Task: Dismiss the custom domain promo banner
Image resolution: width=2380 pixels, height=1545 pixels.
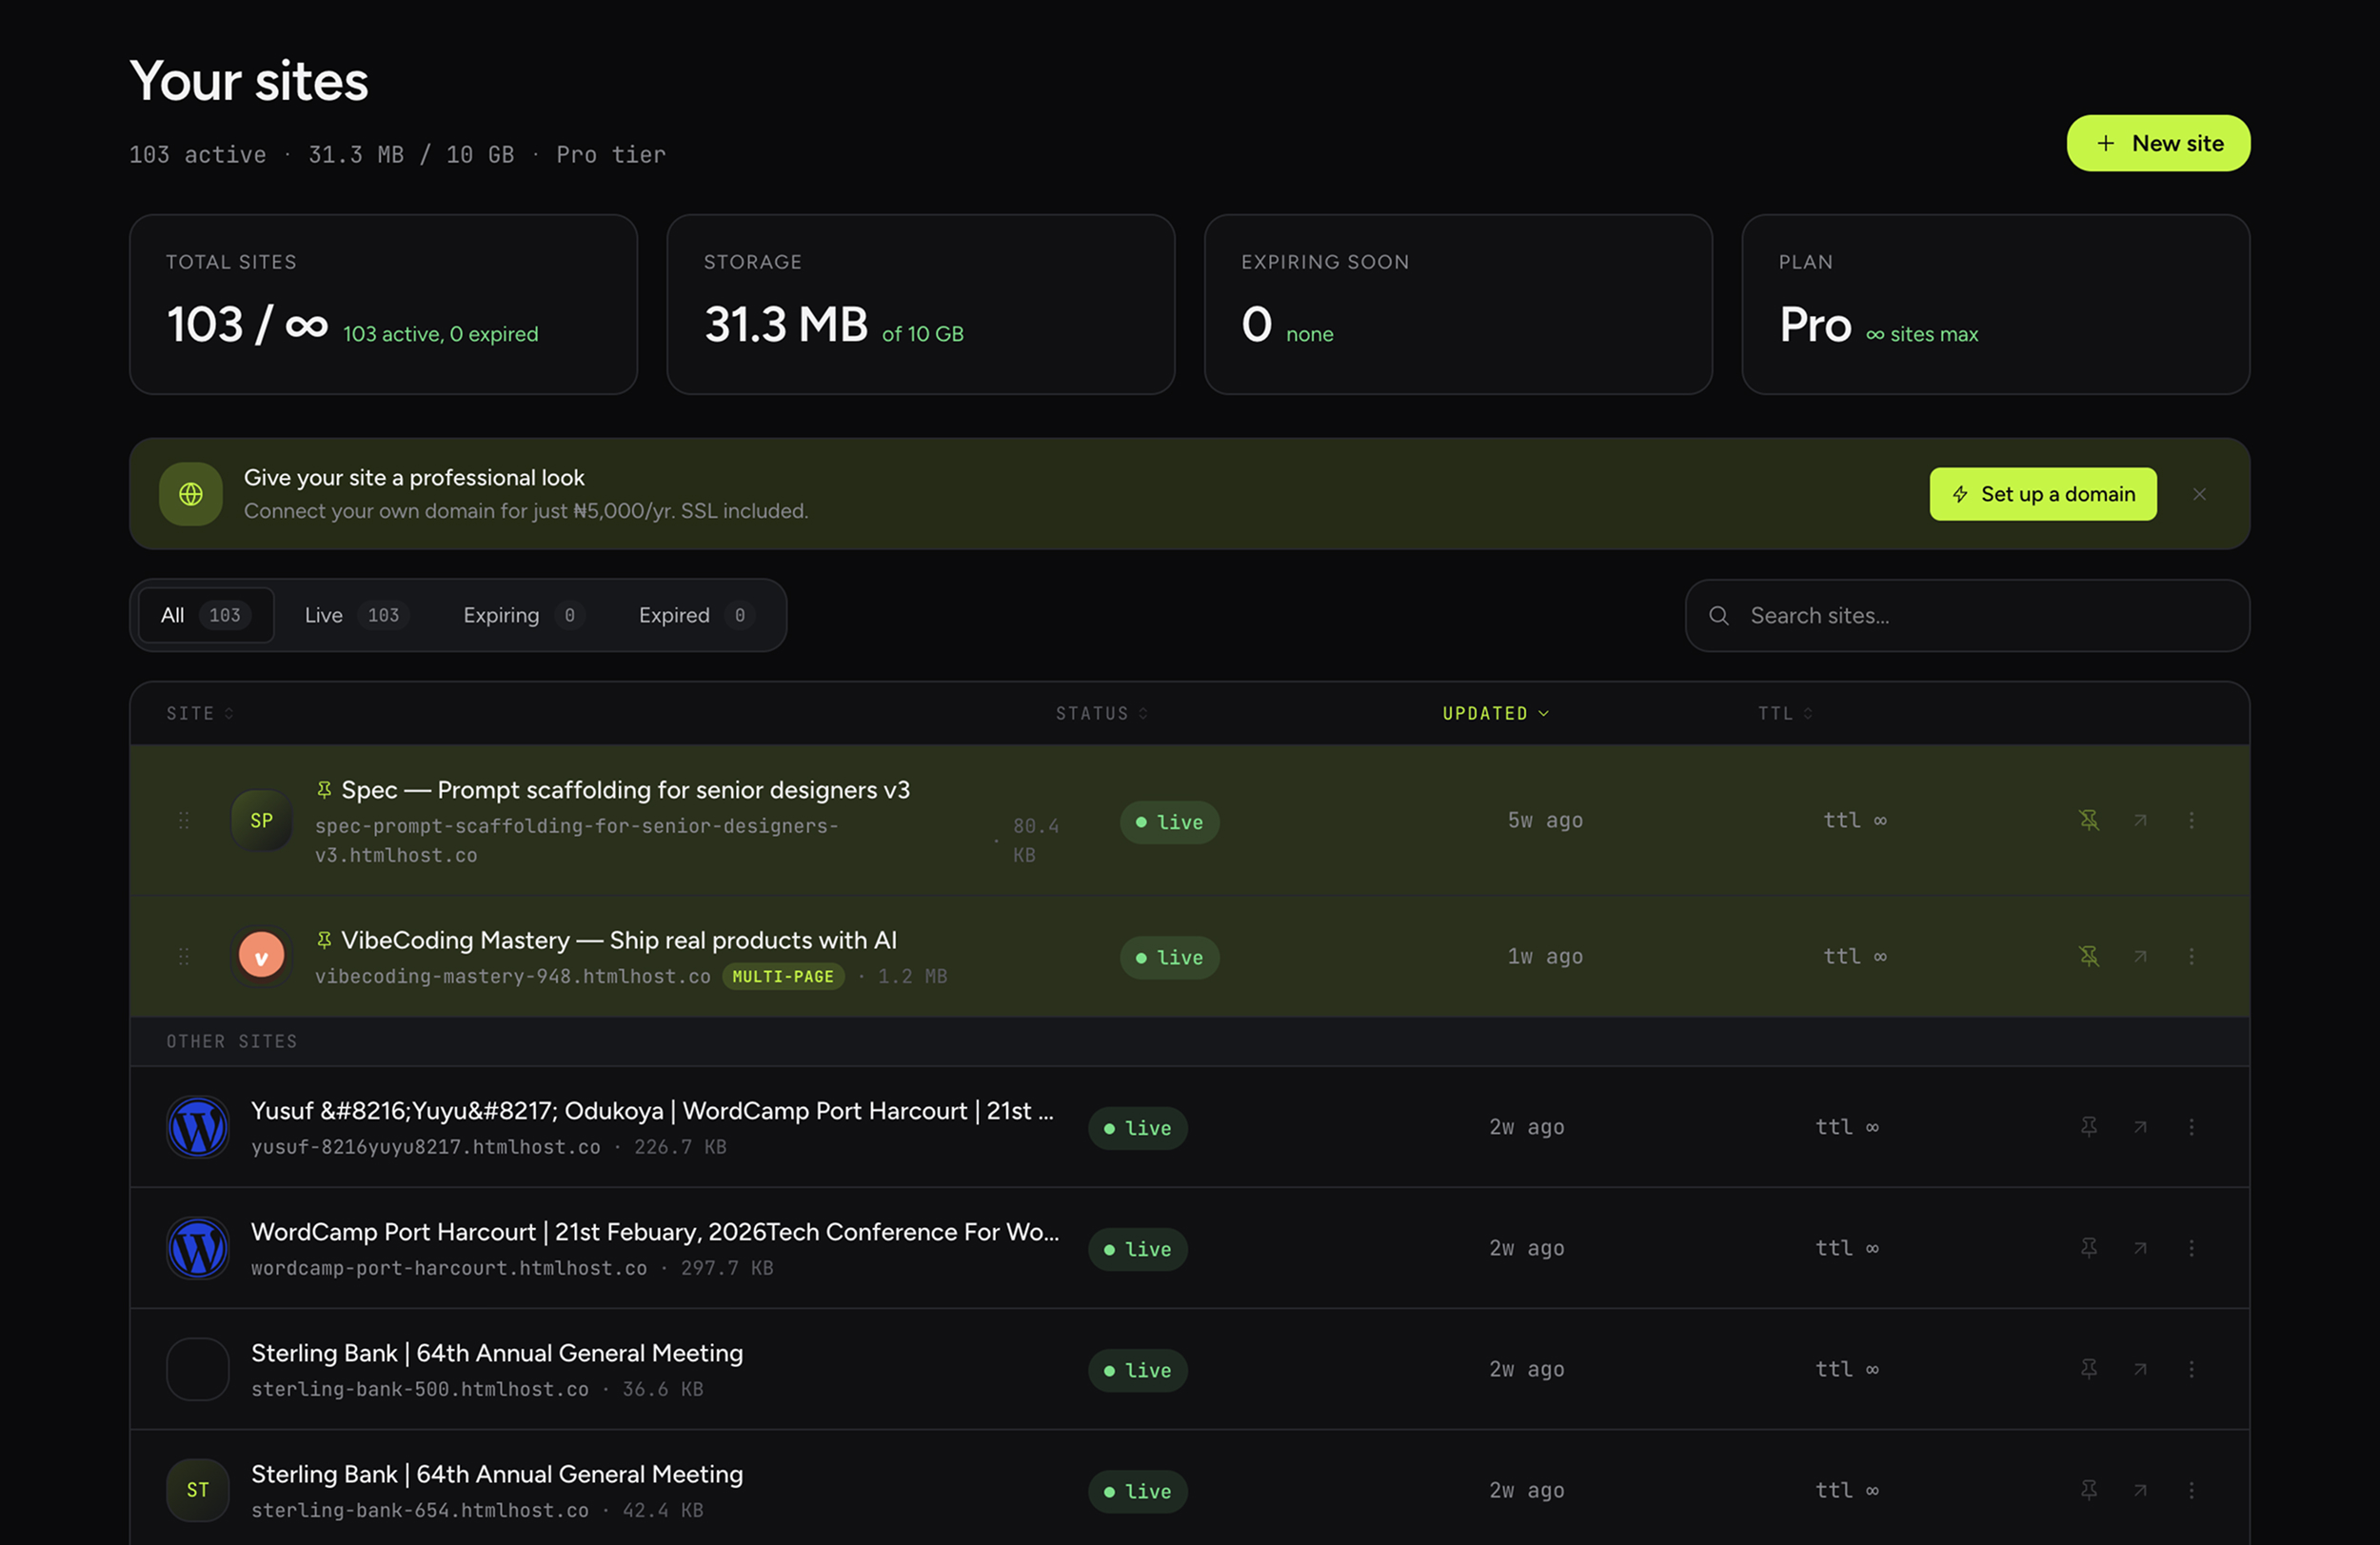Action: click(2199, 494)
